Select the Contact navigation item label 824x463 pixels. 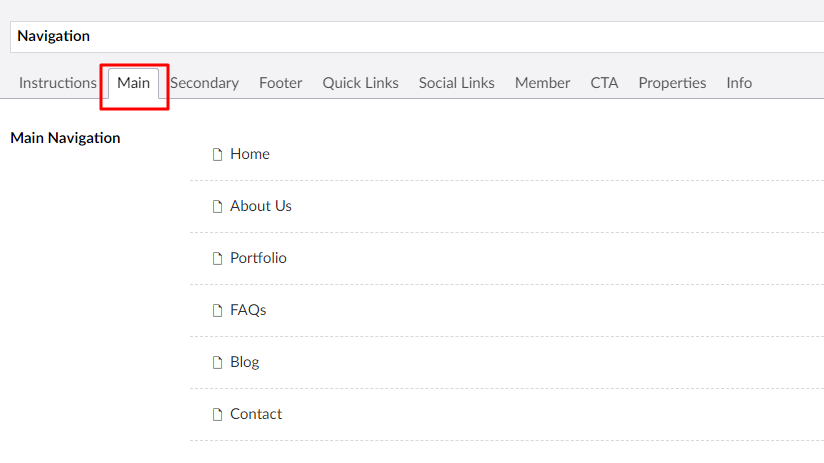[256, 414]
